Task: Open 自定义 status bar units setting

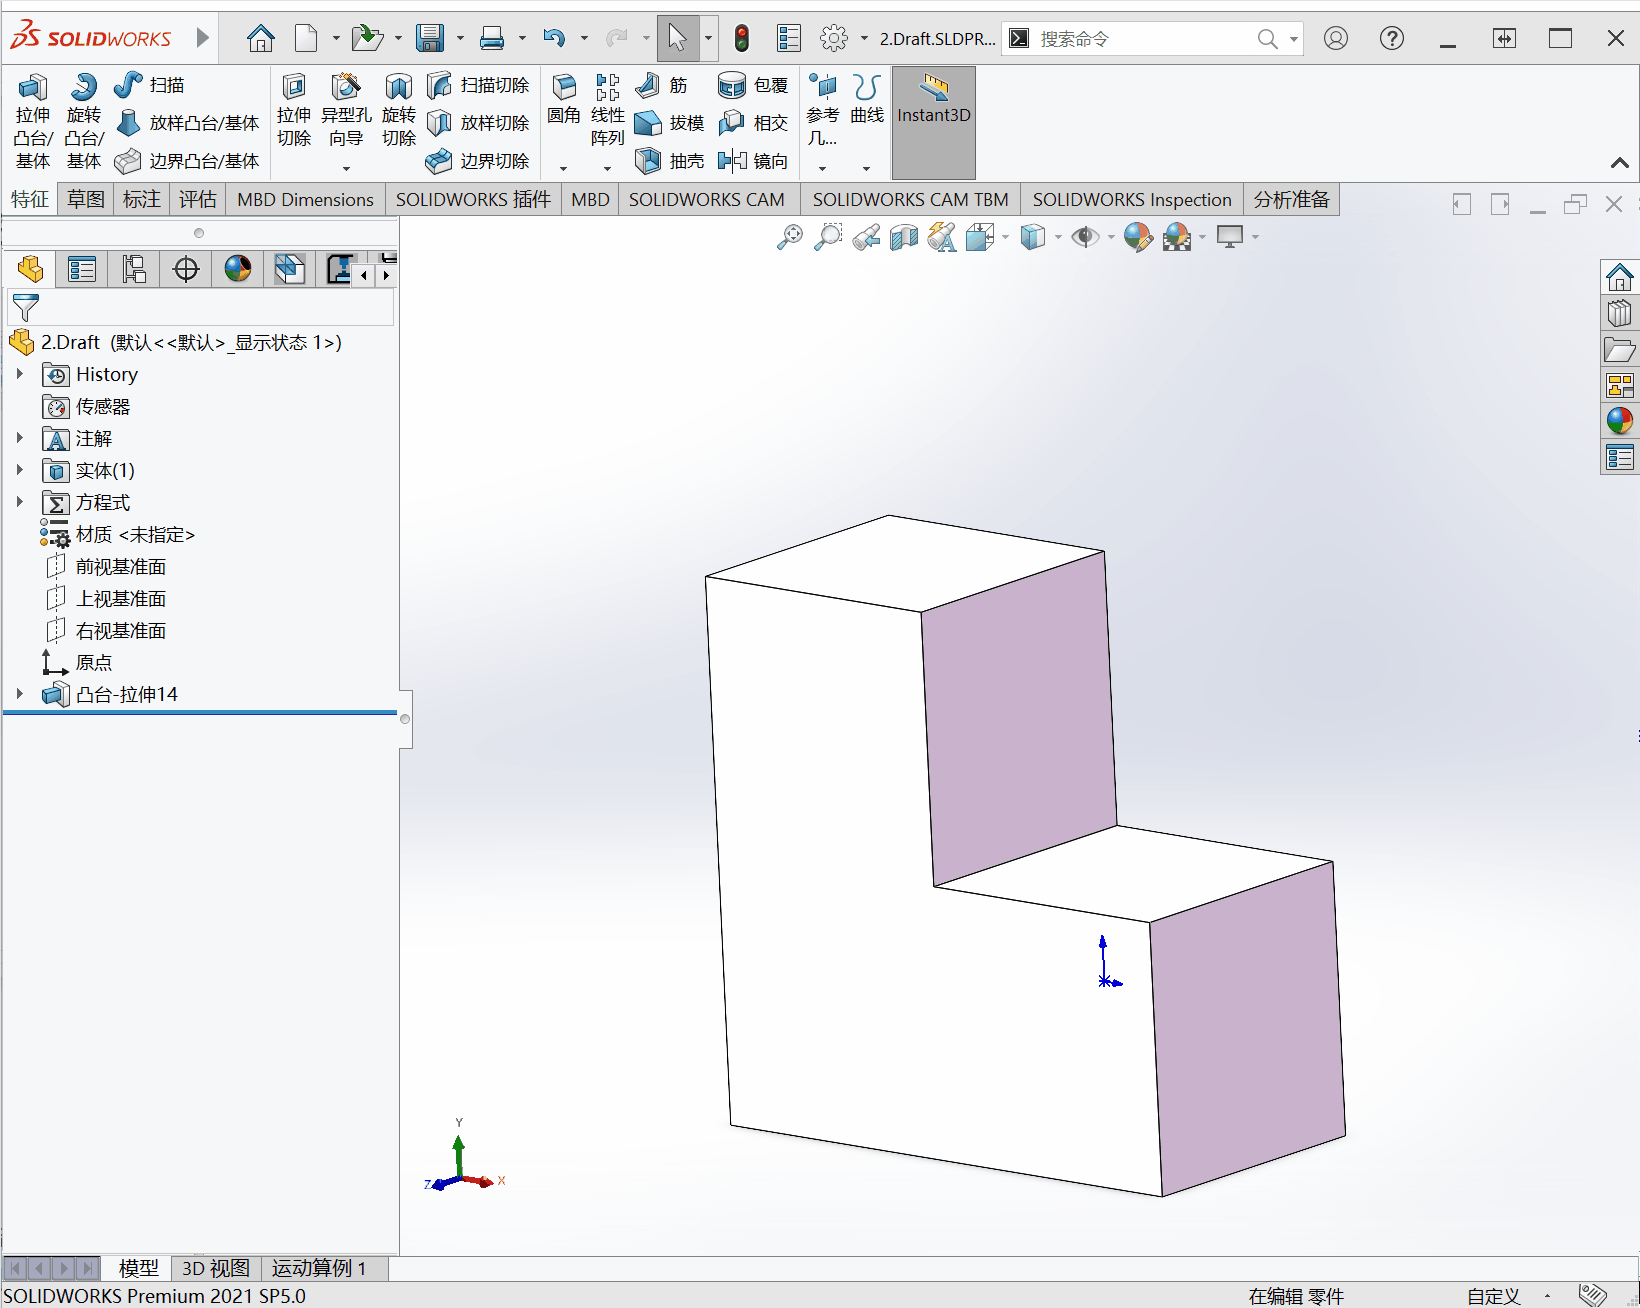Action: pos(1494,1296)
